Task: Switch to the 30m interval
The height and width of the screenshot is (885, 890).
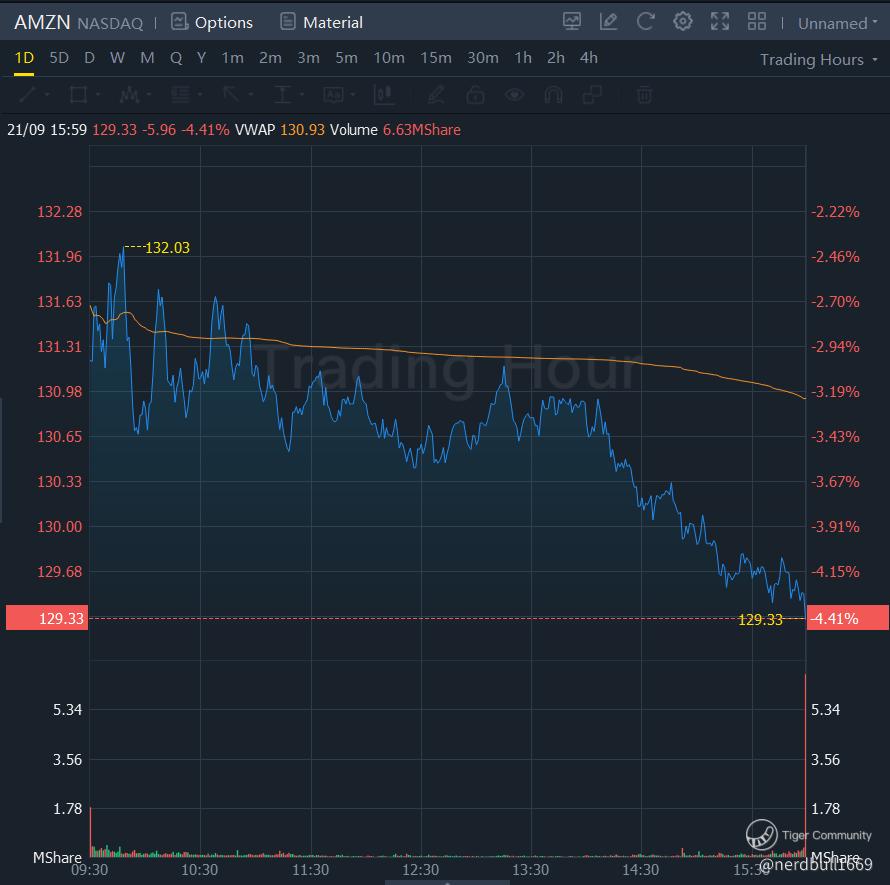Action: pos(482,58)
